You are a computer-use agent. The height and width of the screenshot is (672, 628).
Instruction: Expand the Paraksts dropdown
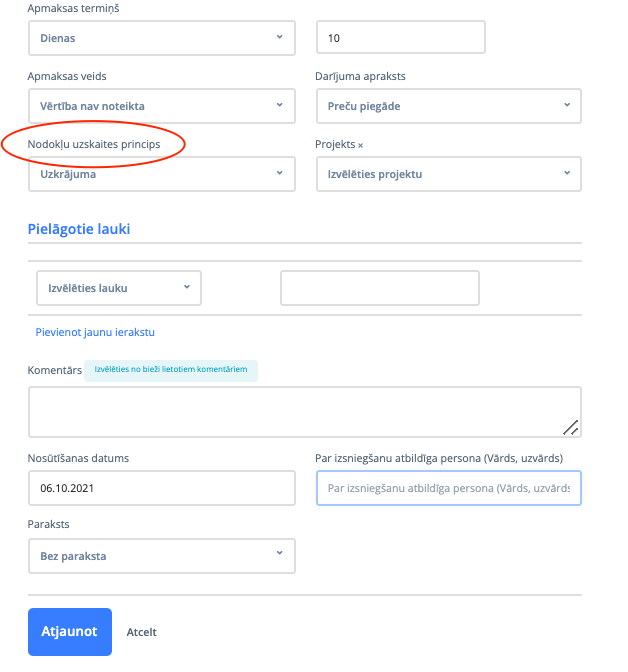[161, 556]
